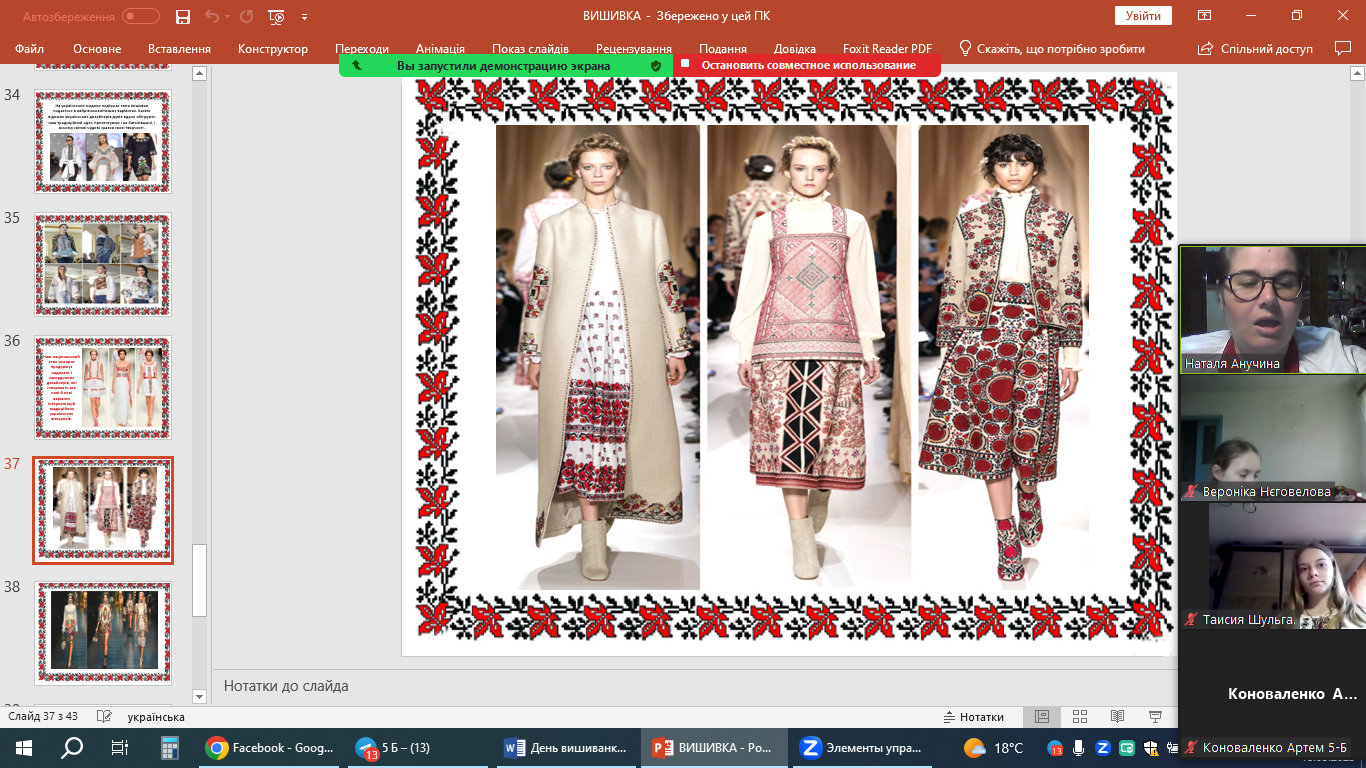Switch to the Основне ribbon tab
Screen dimensions: 1366x768
pos(97,49)
